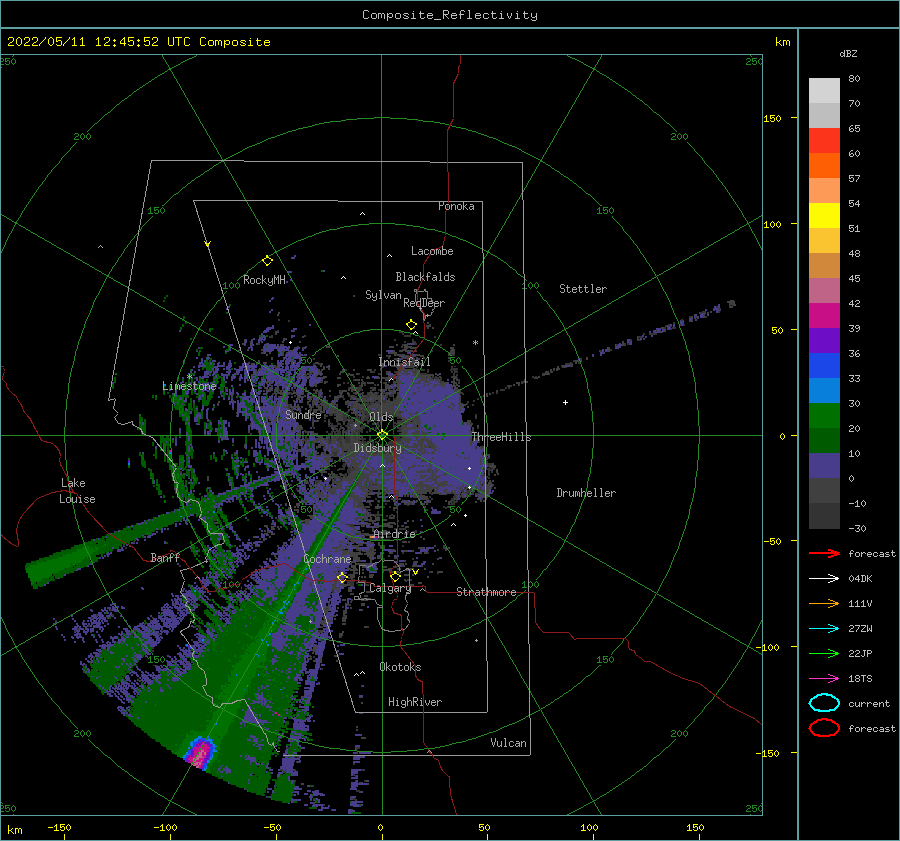Click the RedDeer city label
The height and width of the screenshot is (841, 900).
tap(424, 303)
